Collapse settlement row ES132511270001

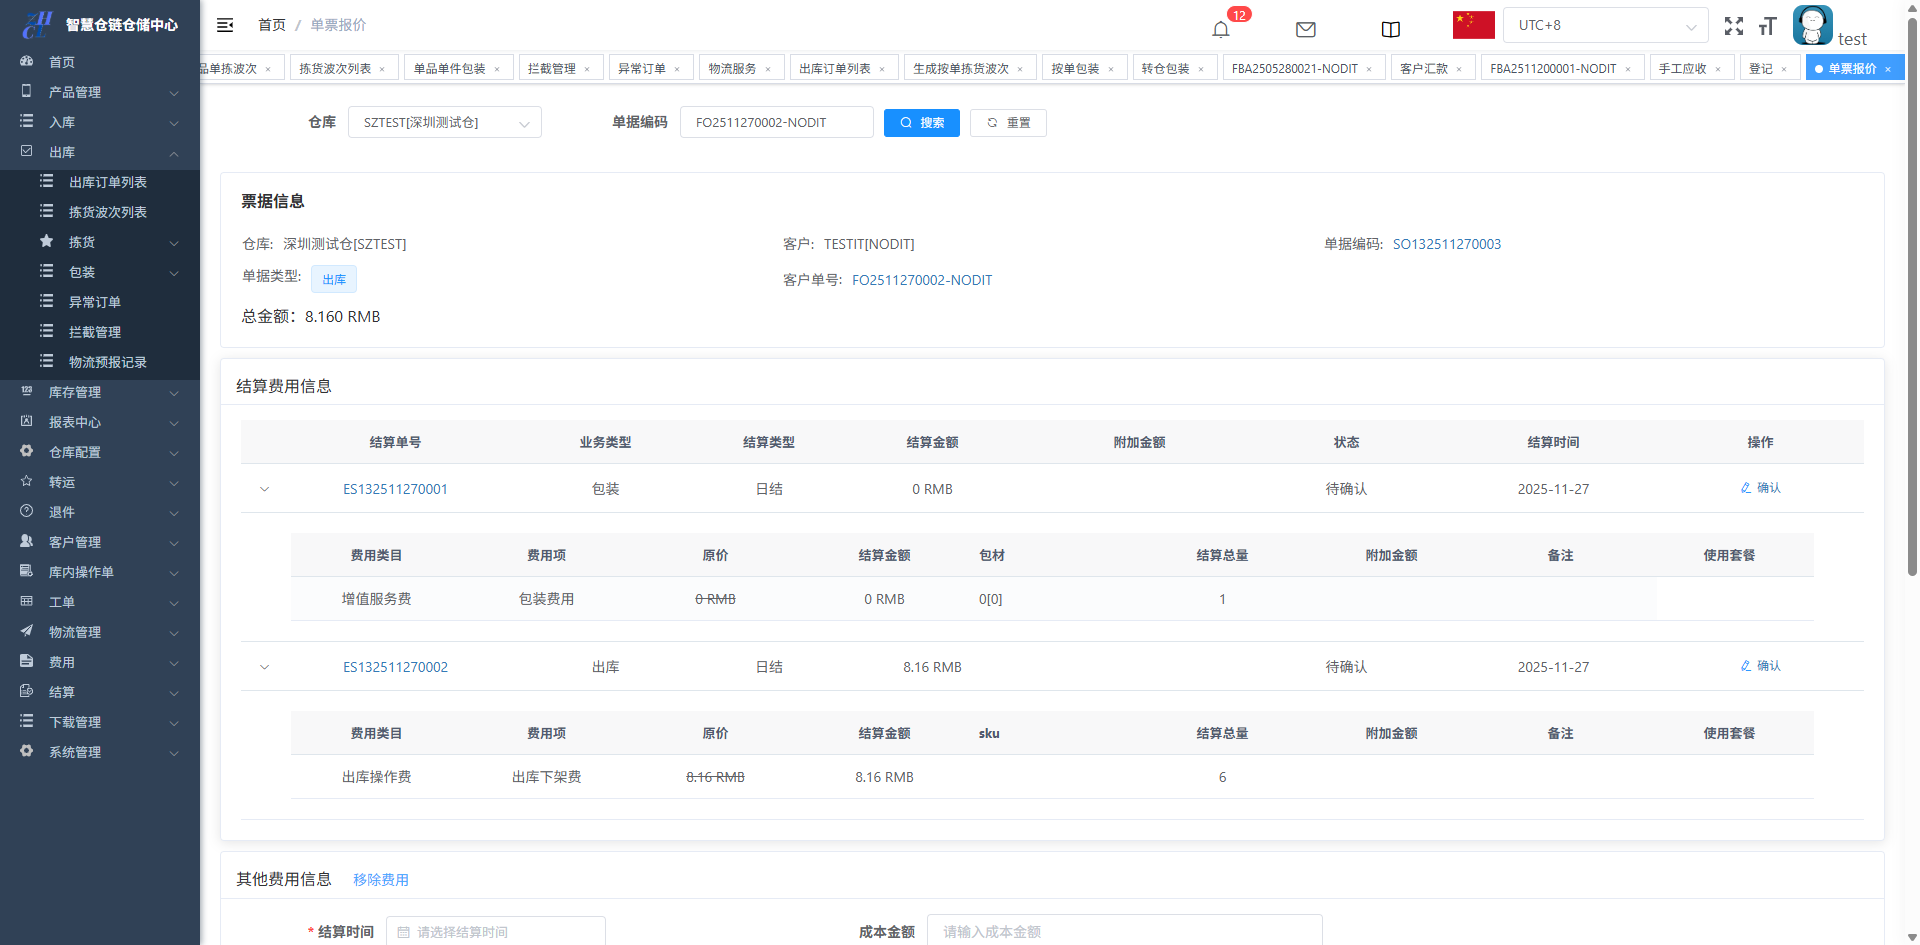[x=265, y=489]
